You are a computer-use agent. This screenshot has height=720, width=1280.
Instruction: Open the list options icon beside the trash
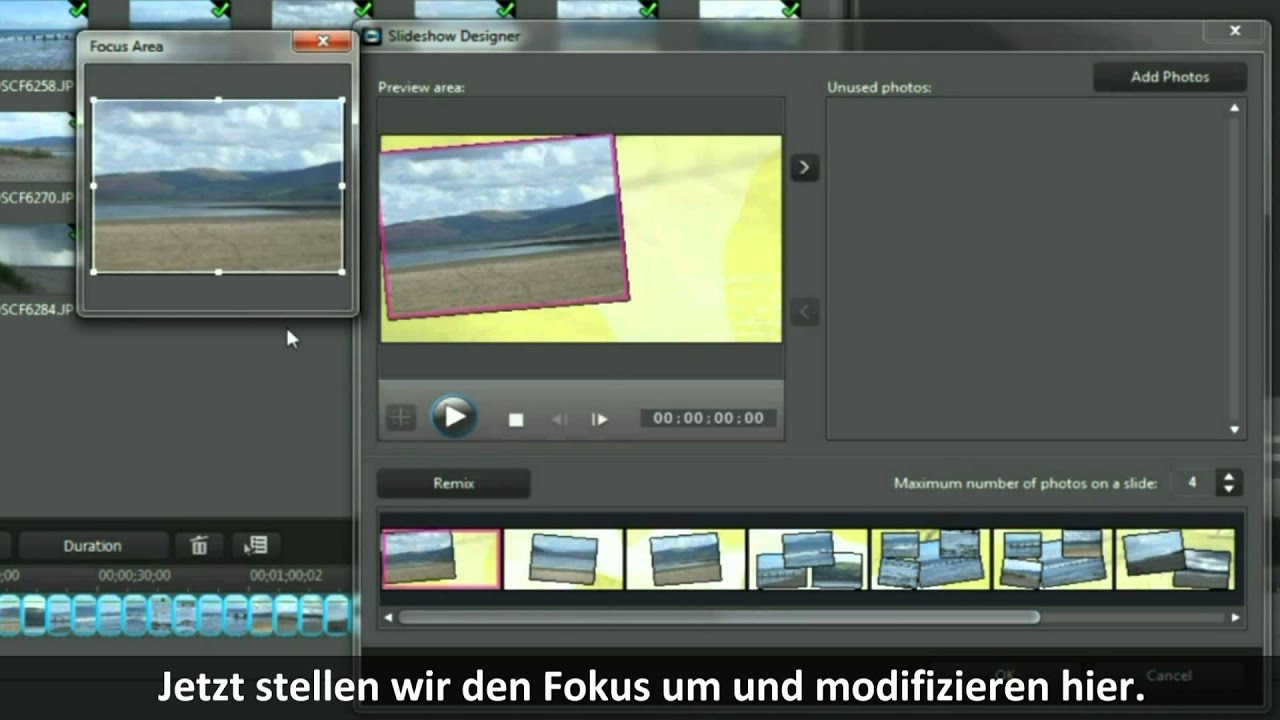pos(255,545)
